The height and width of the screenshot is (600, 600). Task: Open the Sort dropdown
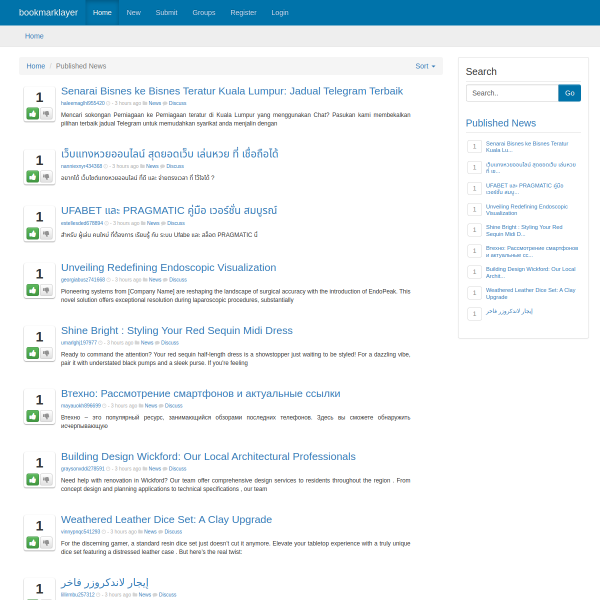click(425, 66)
